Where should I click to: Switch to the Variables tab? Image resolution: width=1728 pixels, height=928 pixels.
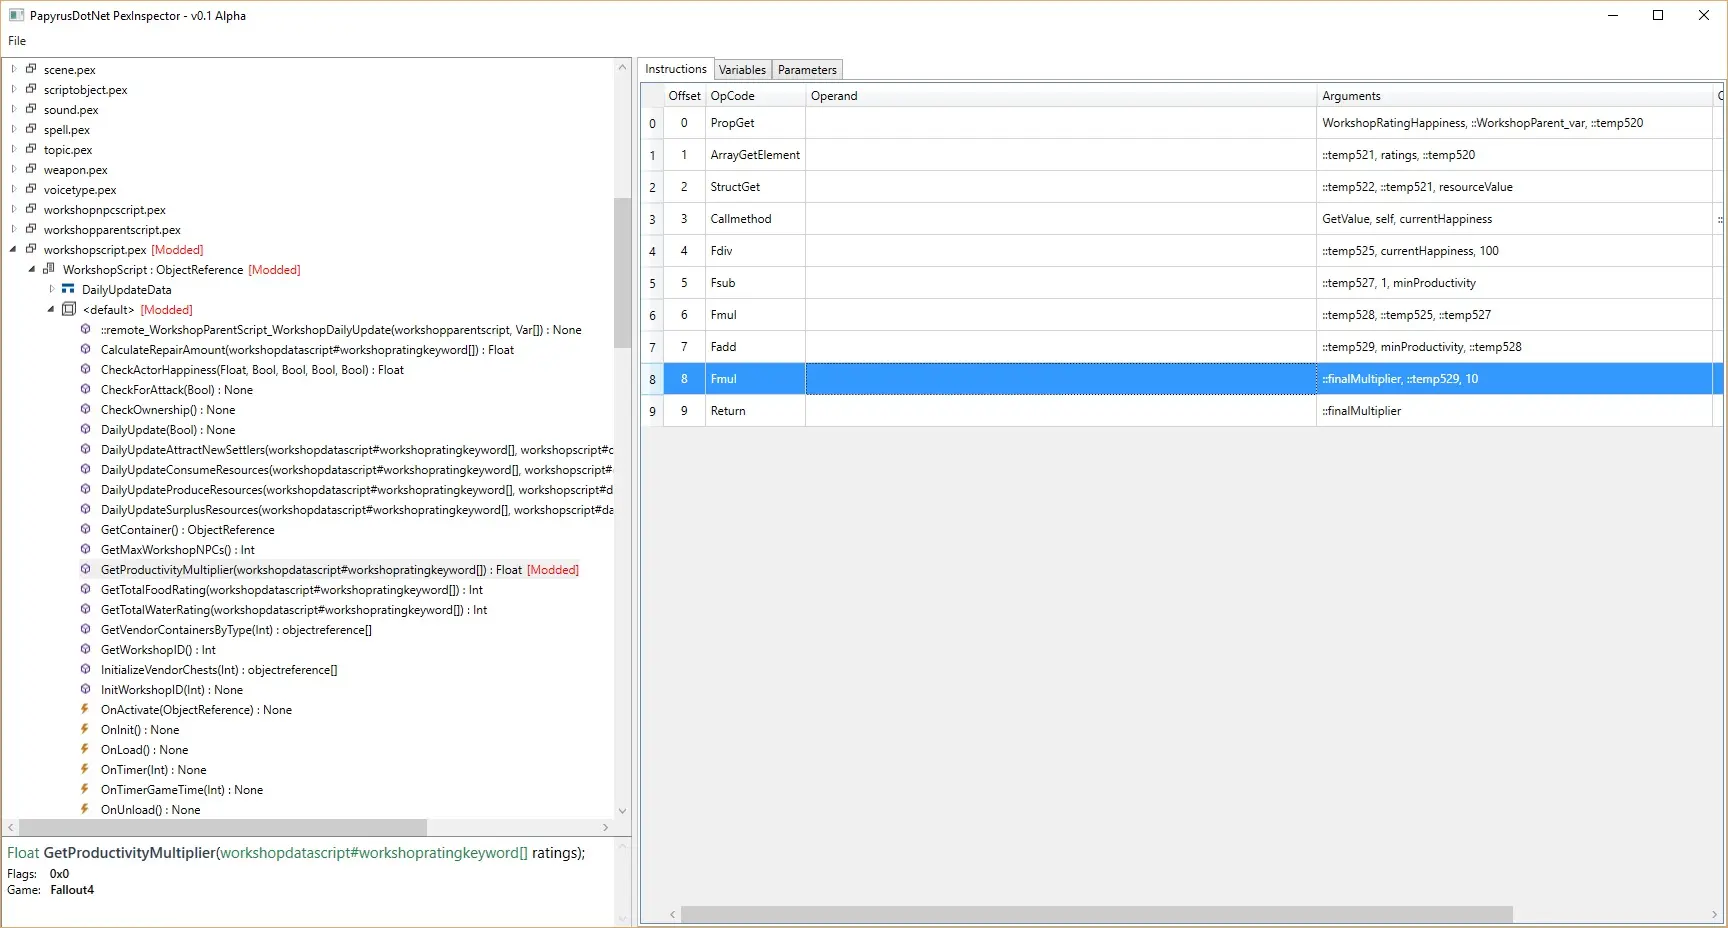(742, 69)
